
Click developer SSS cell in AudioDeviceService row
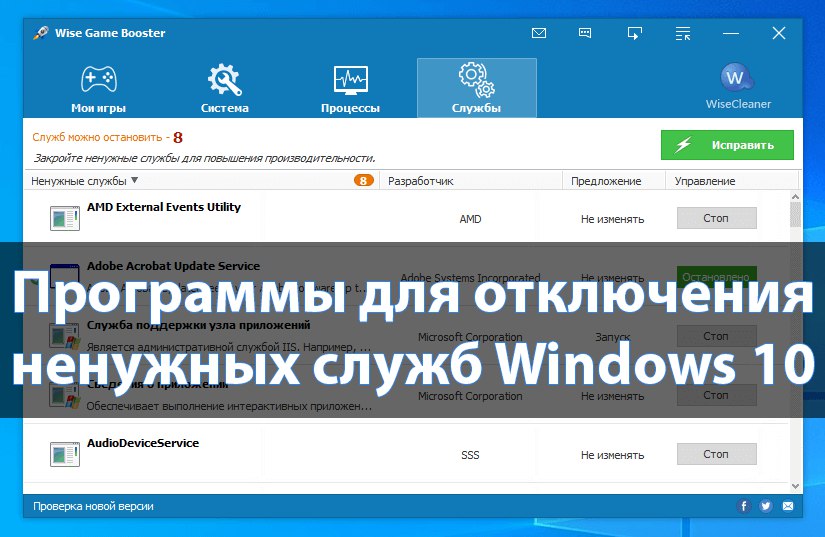coord(470,455)
